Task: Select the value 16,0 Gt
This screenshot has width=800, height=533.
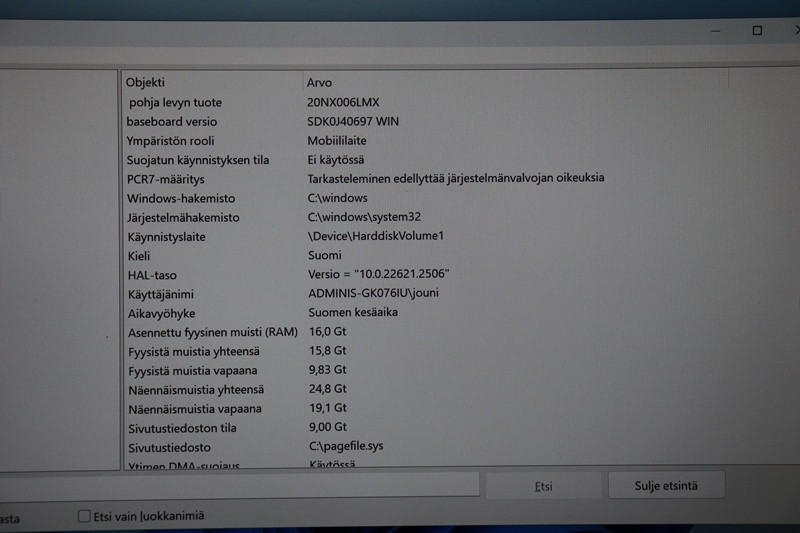Action: (x=328, y=332)
